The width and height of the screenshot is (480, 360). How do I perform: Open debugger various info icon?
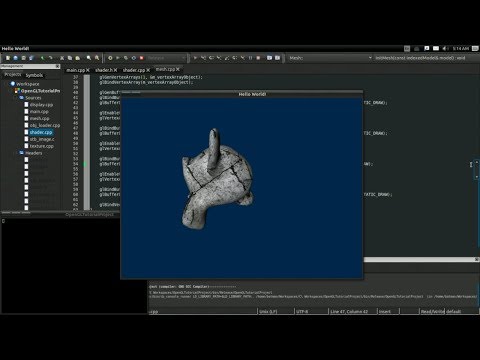coord(277,58)
